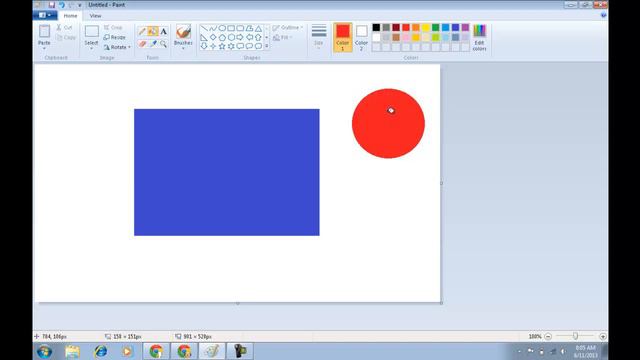640x360 pixels.
Task: Open the Paint file menu button
Action: pyautogui.click(x=45, y=16)
